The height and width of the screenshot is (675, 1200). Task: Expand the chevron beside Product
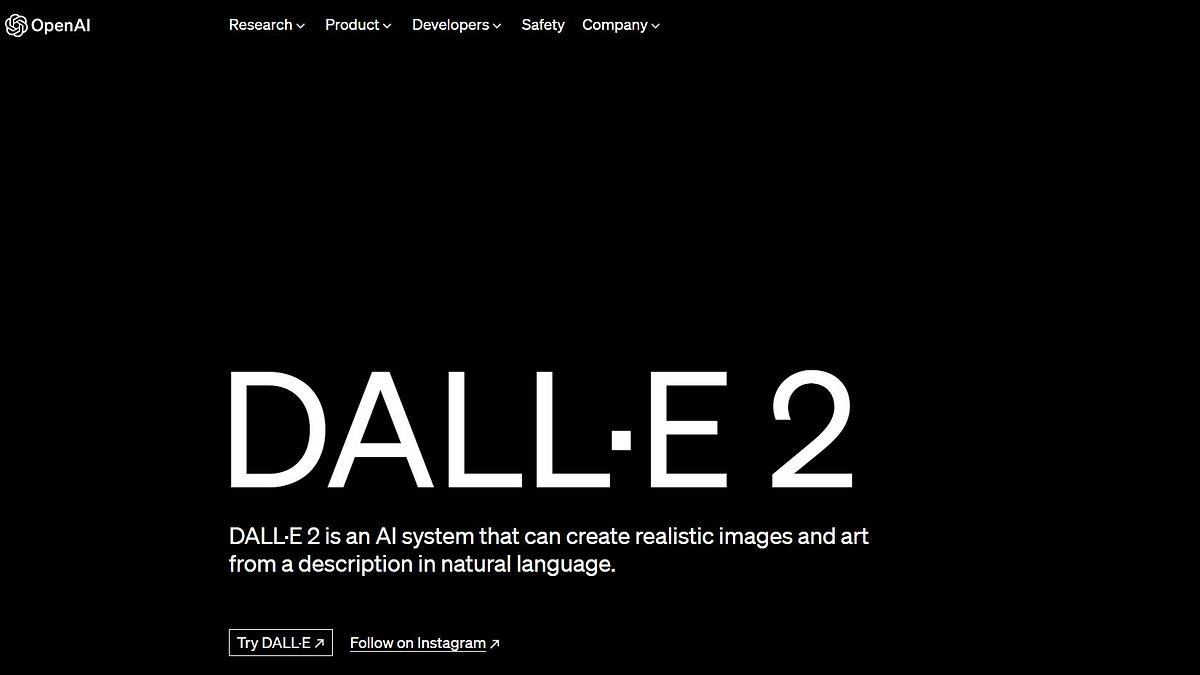point(387,26)
